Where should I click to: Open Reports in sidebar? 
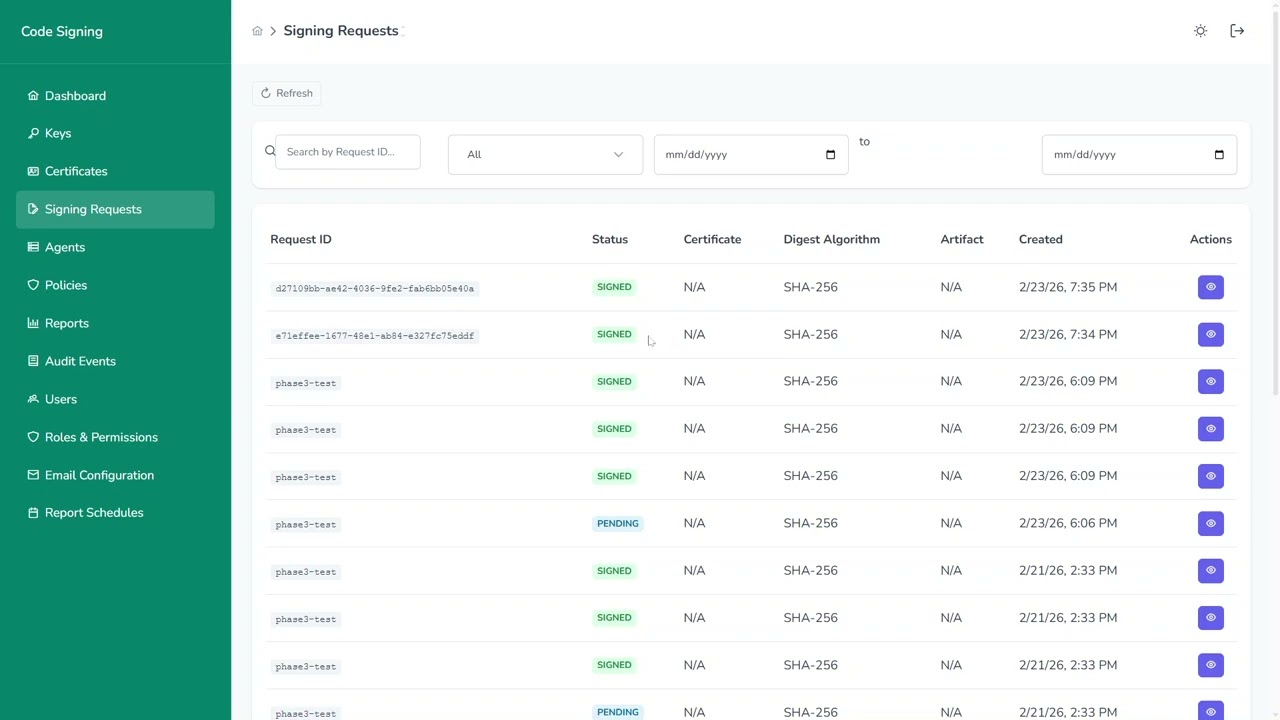click(115, 324)
